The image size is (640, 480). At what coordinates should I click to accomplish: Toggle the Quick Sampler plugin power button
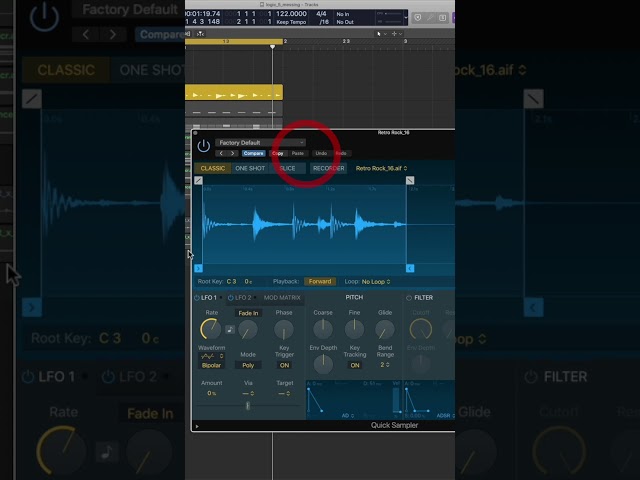click(x=204, y=146)
